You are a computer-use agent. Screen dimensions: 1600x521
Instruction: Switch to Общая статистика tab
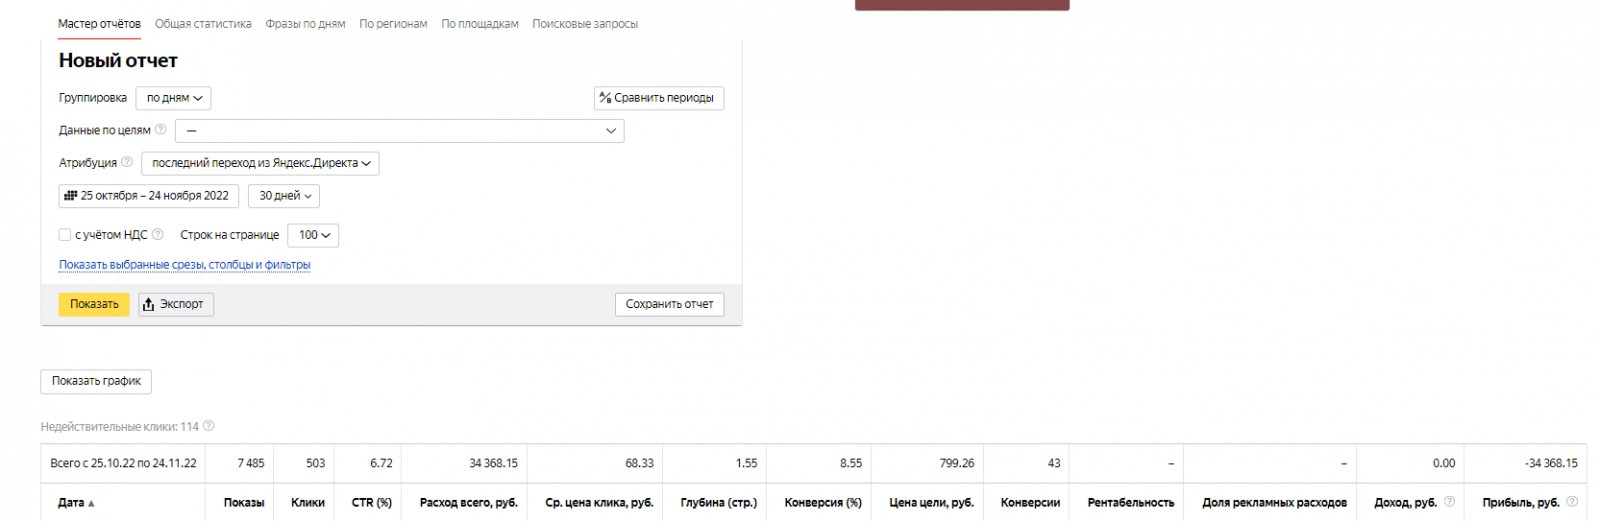(203, 24)
